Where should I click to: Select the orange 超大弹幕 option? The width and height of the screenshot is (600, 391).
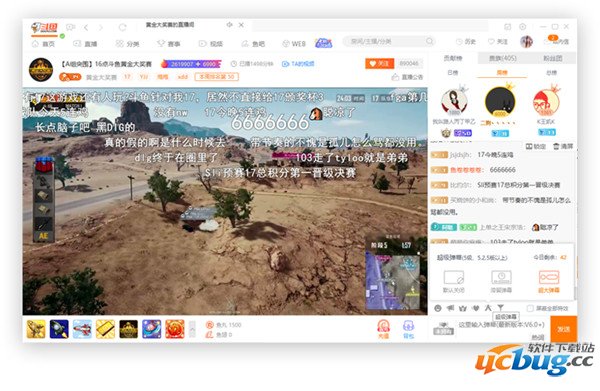coord(549,281)
